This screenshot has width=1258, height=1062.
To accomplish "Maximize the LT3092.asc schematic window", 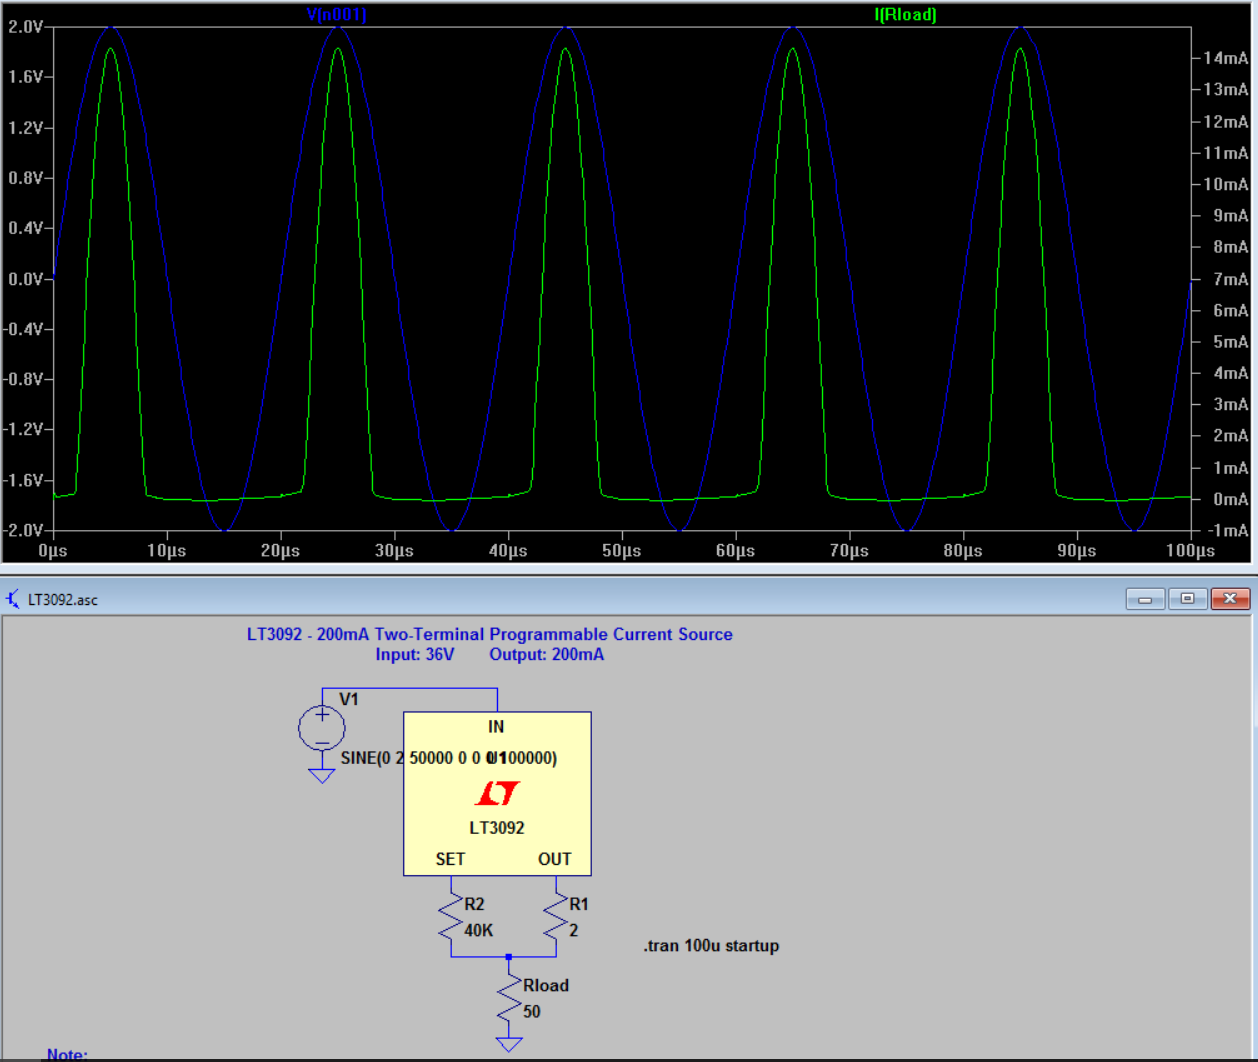I will 1187,599.
